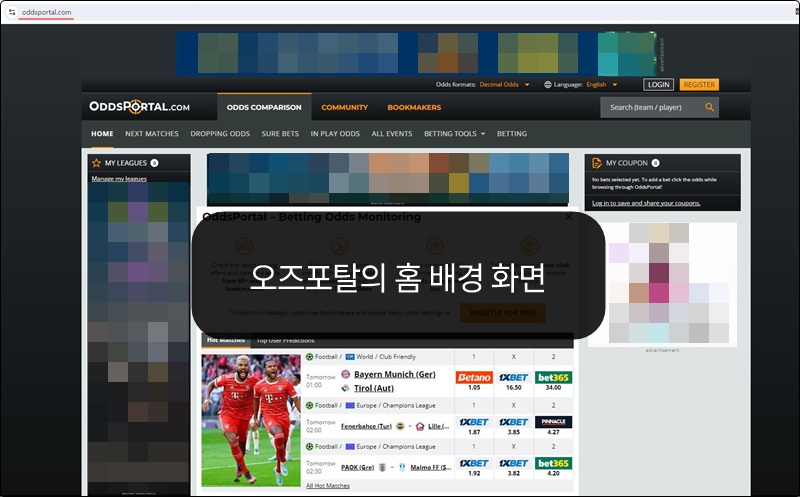Click the Pinnacle 4.27 odds logo
The height and width of the screenshot is (497, 800).
point(553,422)
